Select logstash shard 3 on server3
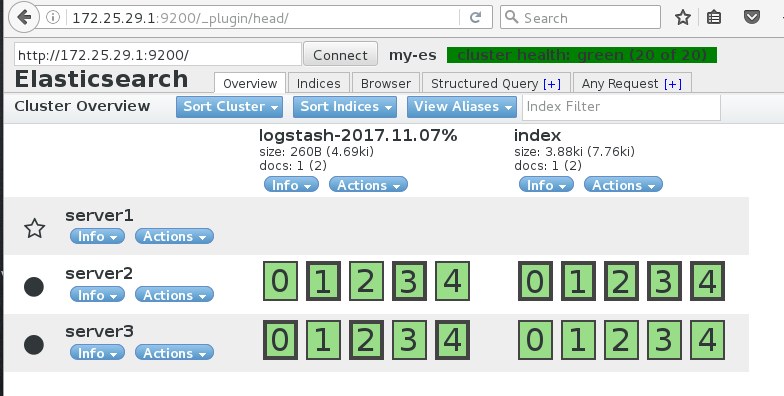The width and height of the screenshot is (784, 396). [x=410, y=340]
